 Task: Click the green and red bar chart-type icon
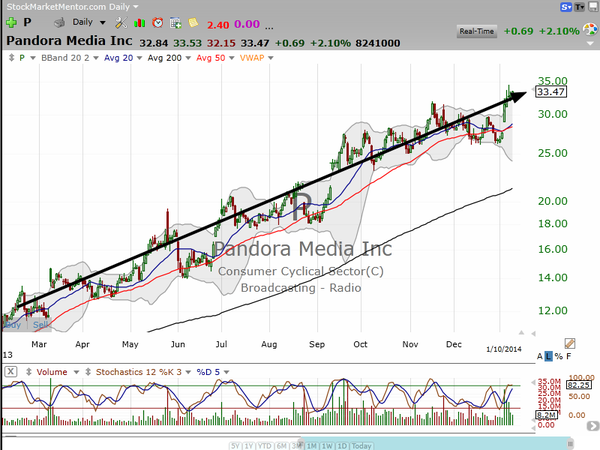pos(139,23)
